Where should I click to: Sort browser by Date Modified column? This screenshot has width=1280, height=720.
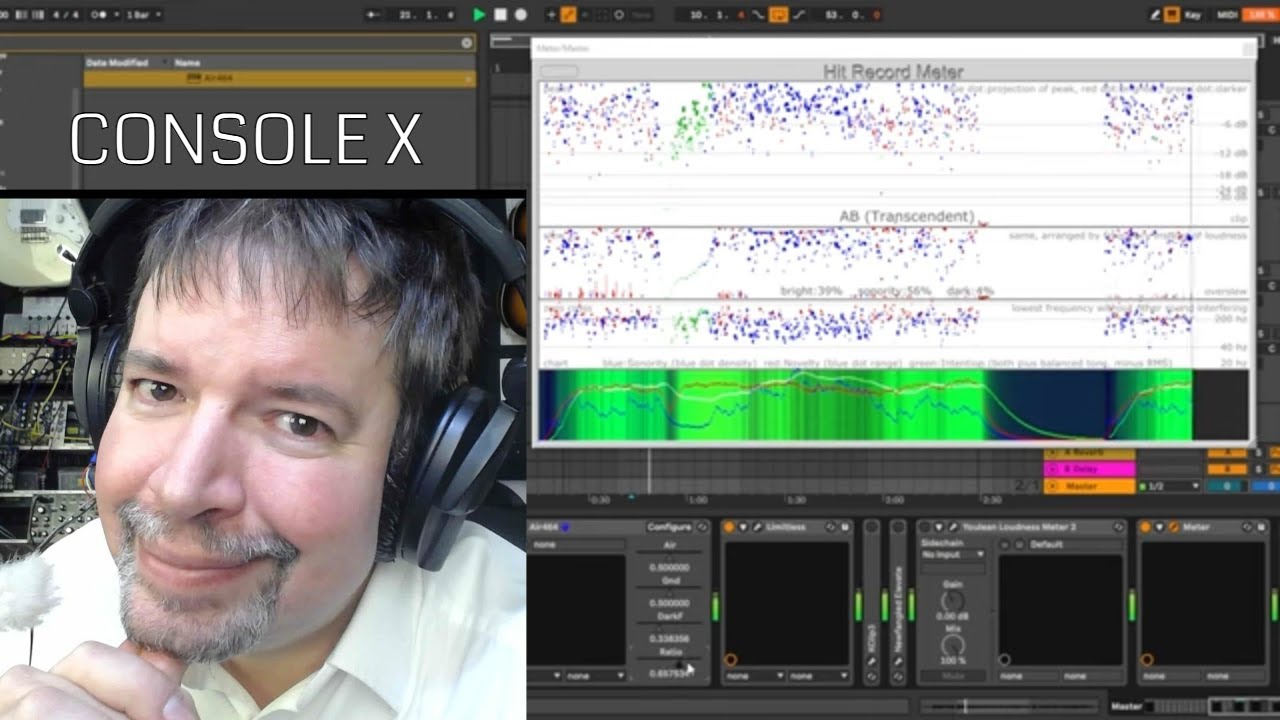(117, 62)
